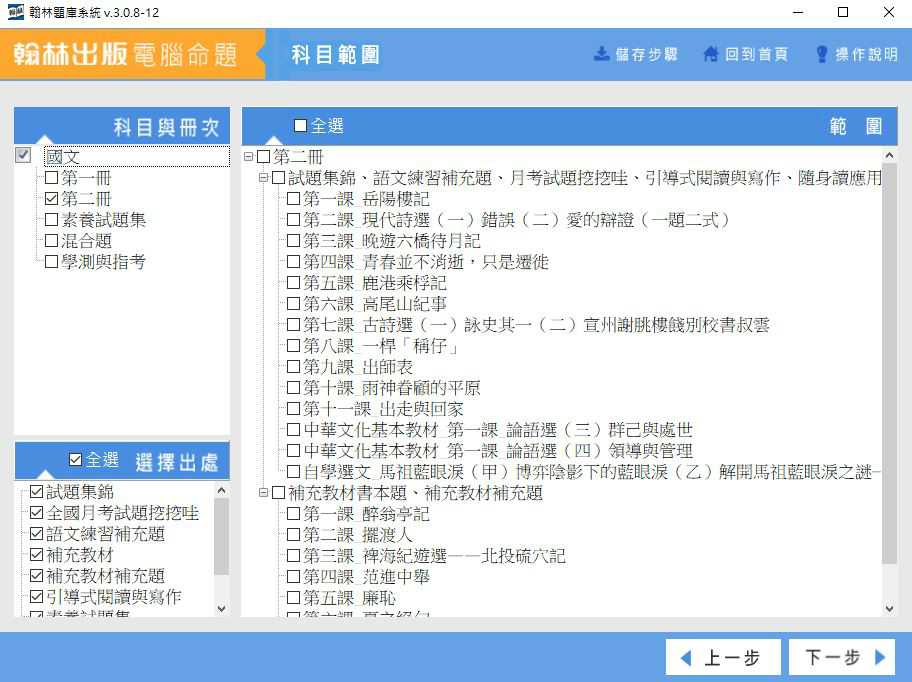Uncheck 補充教材補充題 source checkbox
The height and width of the screenshot is (682, 912).
click(x=36, y=576)
